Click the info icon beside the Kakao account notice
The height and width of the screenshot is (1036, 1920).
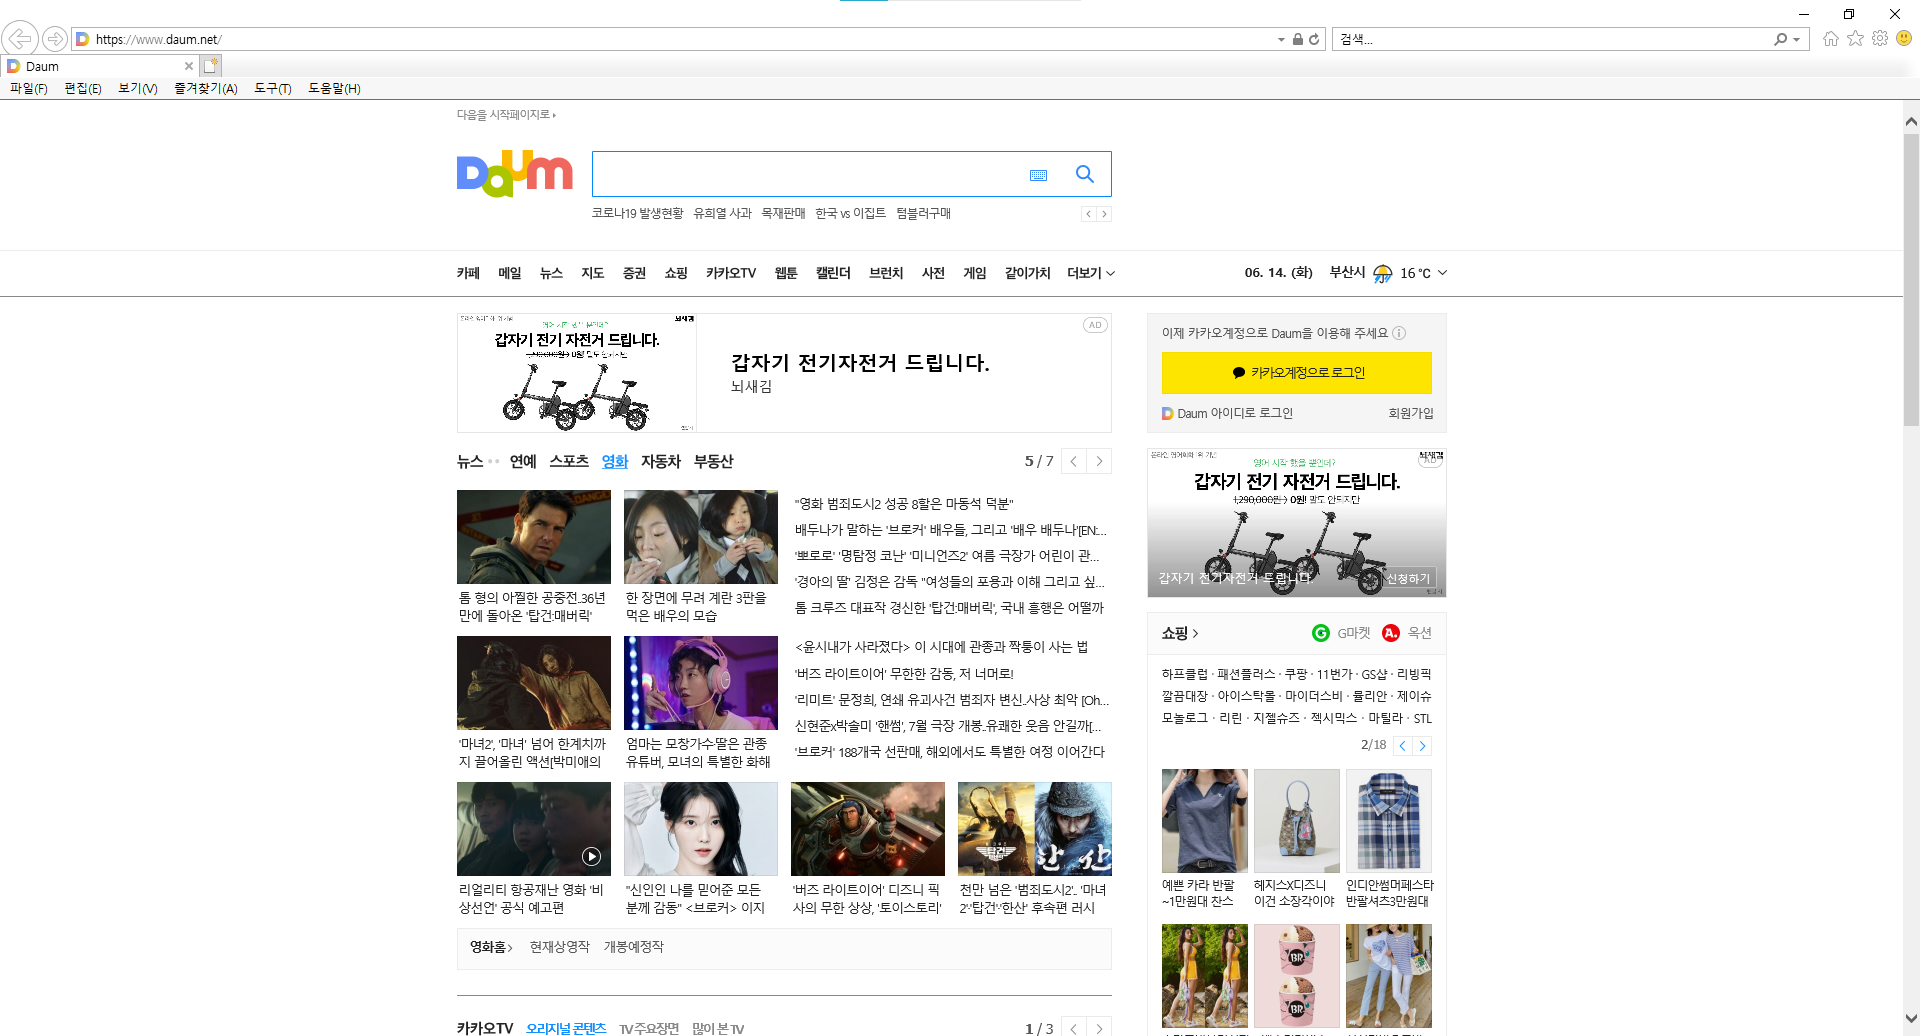[x=1399, y=333]
